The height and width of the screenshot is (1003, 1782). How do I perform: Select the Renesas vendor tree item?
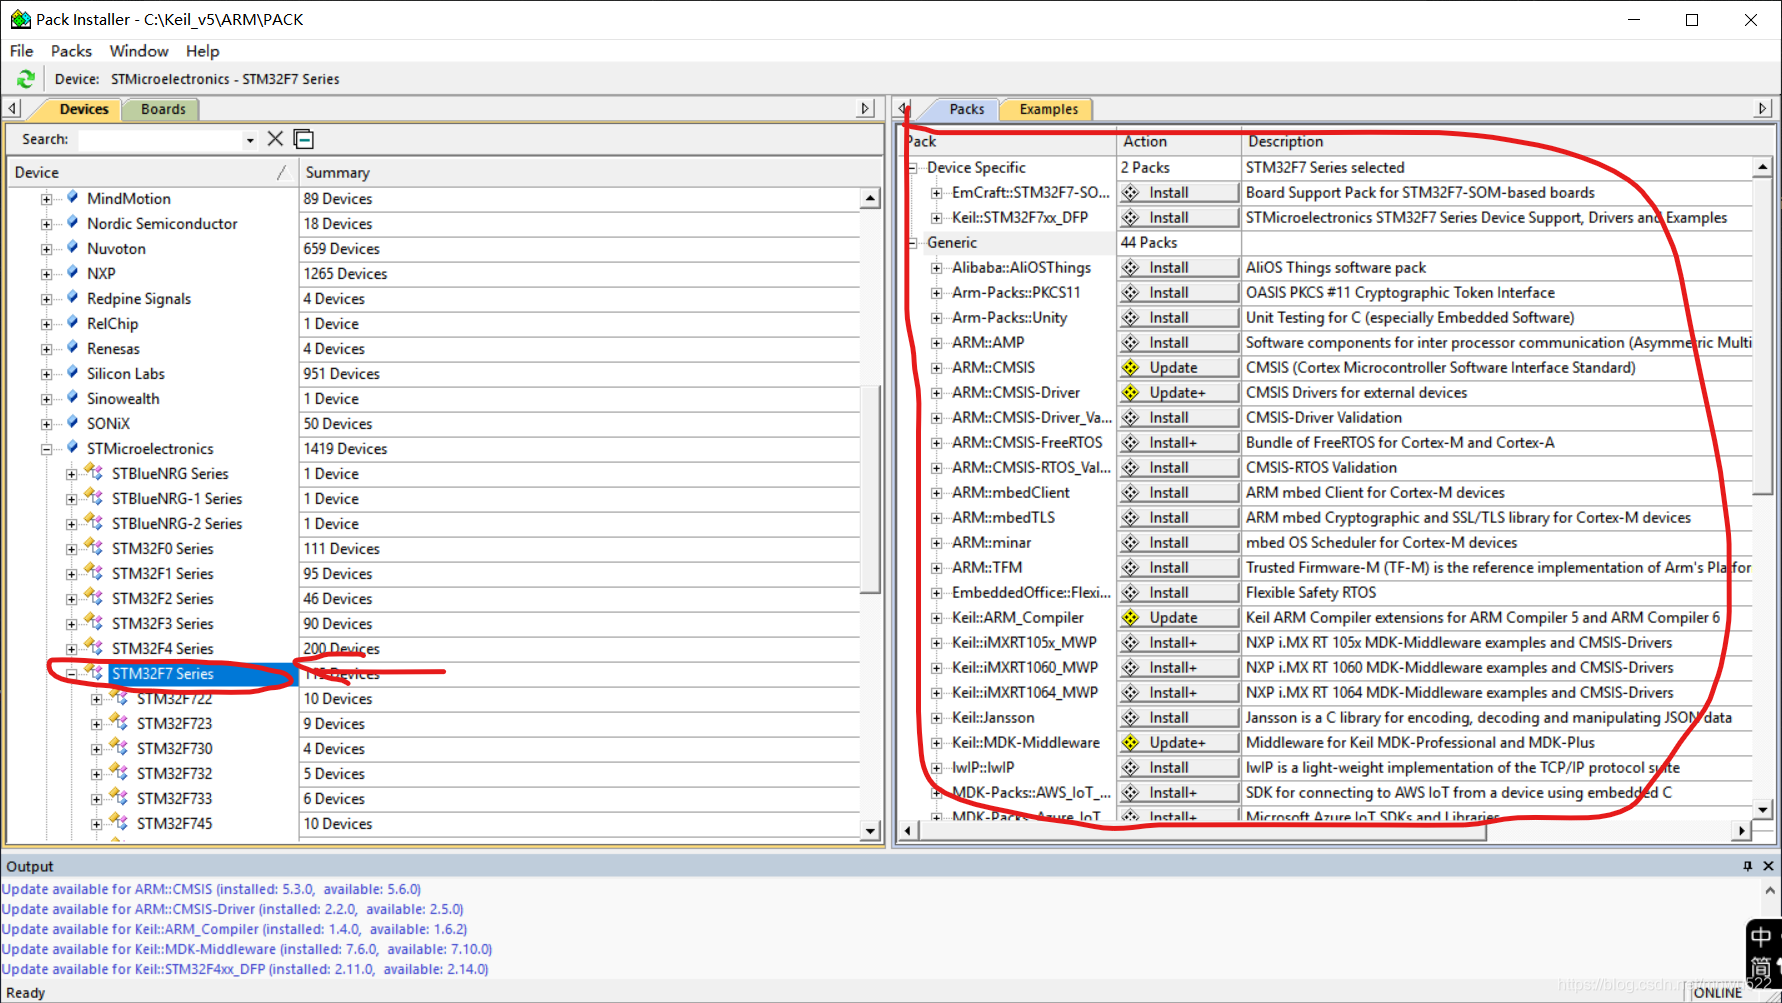(113, 348)
